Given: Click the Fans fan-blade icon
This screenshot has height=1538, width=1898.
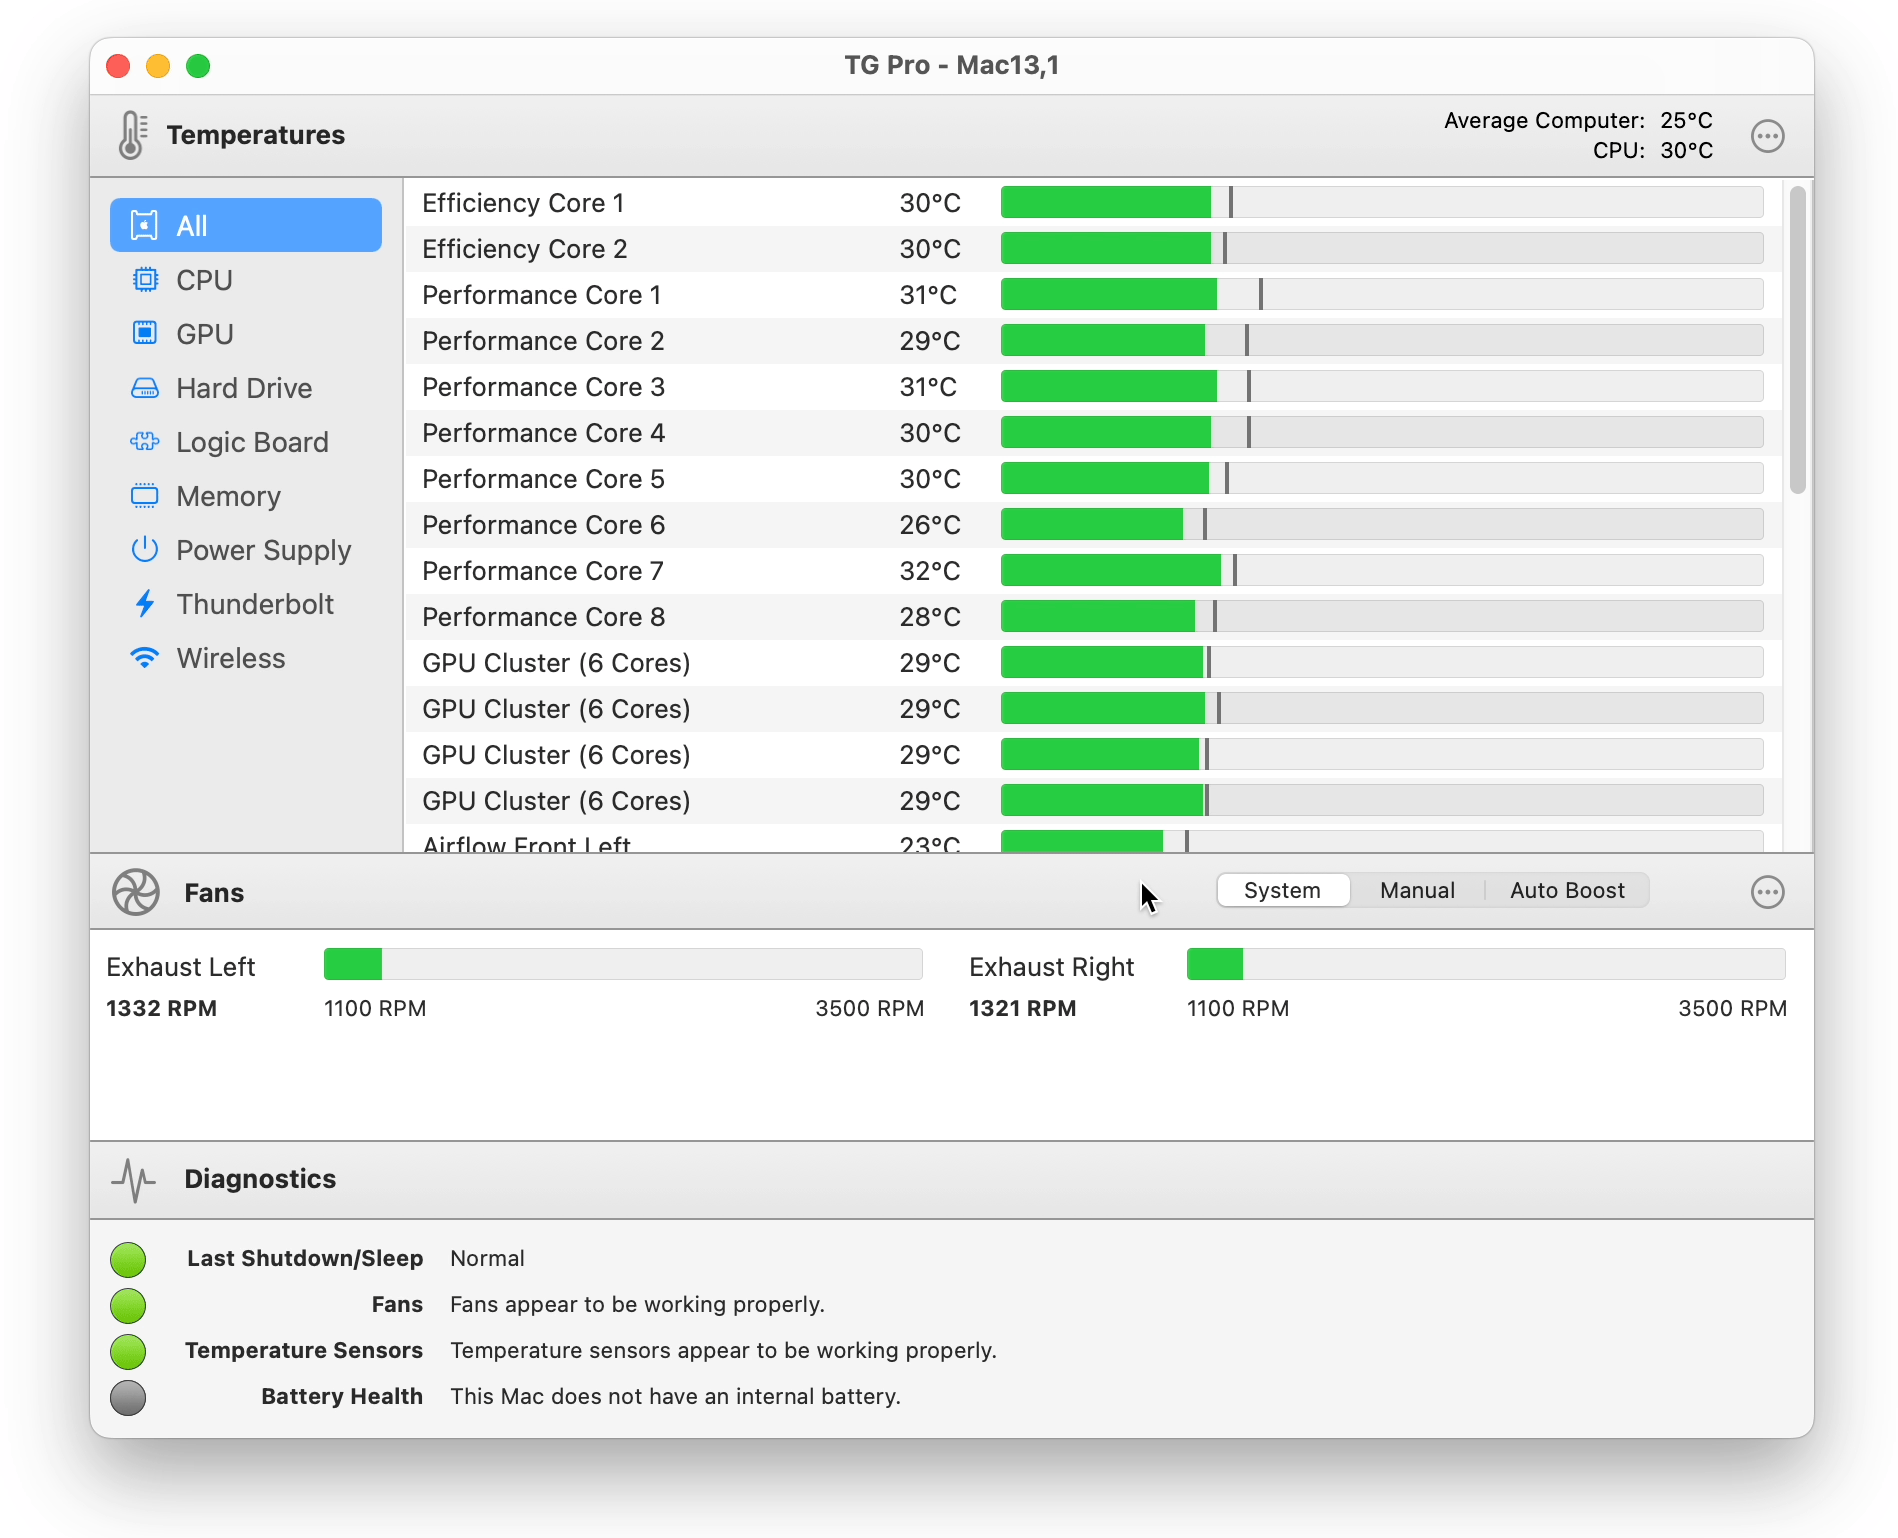Looking at the screenshot, I should [x=136, y=892].
